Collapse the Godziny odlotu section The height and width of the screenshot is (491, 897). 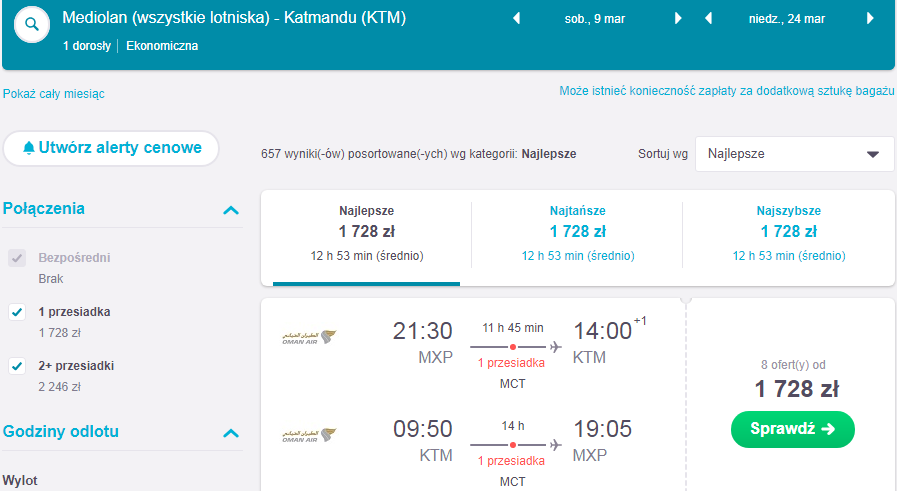pos(231,433)
